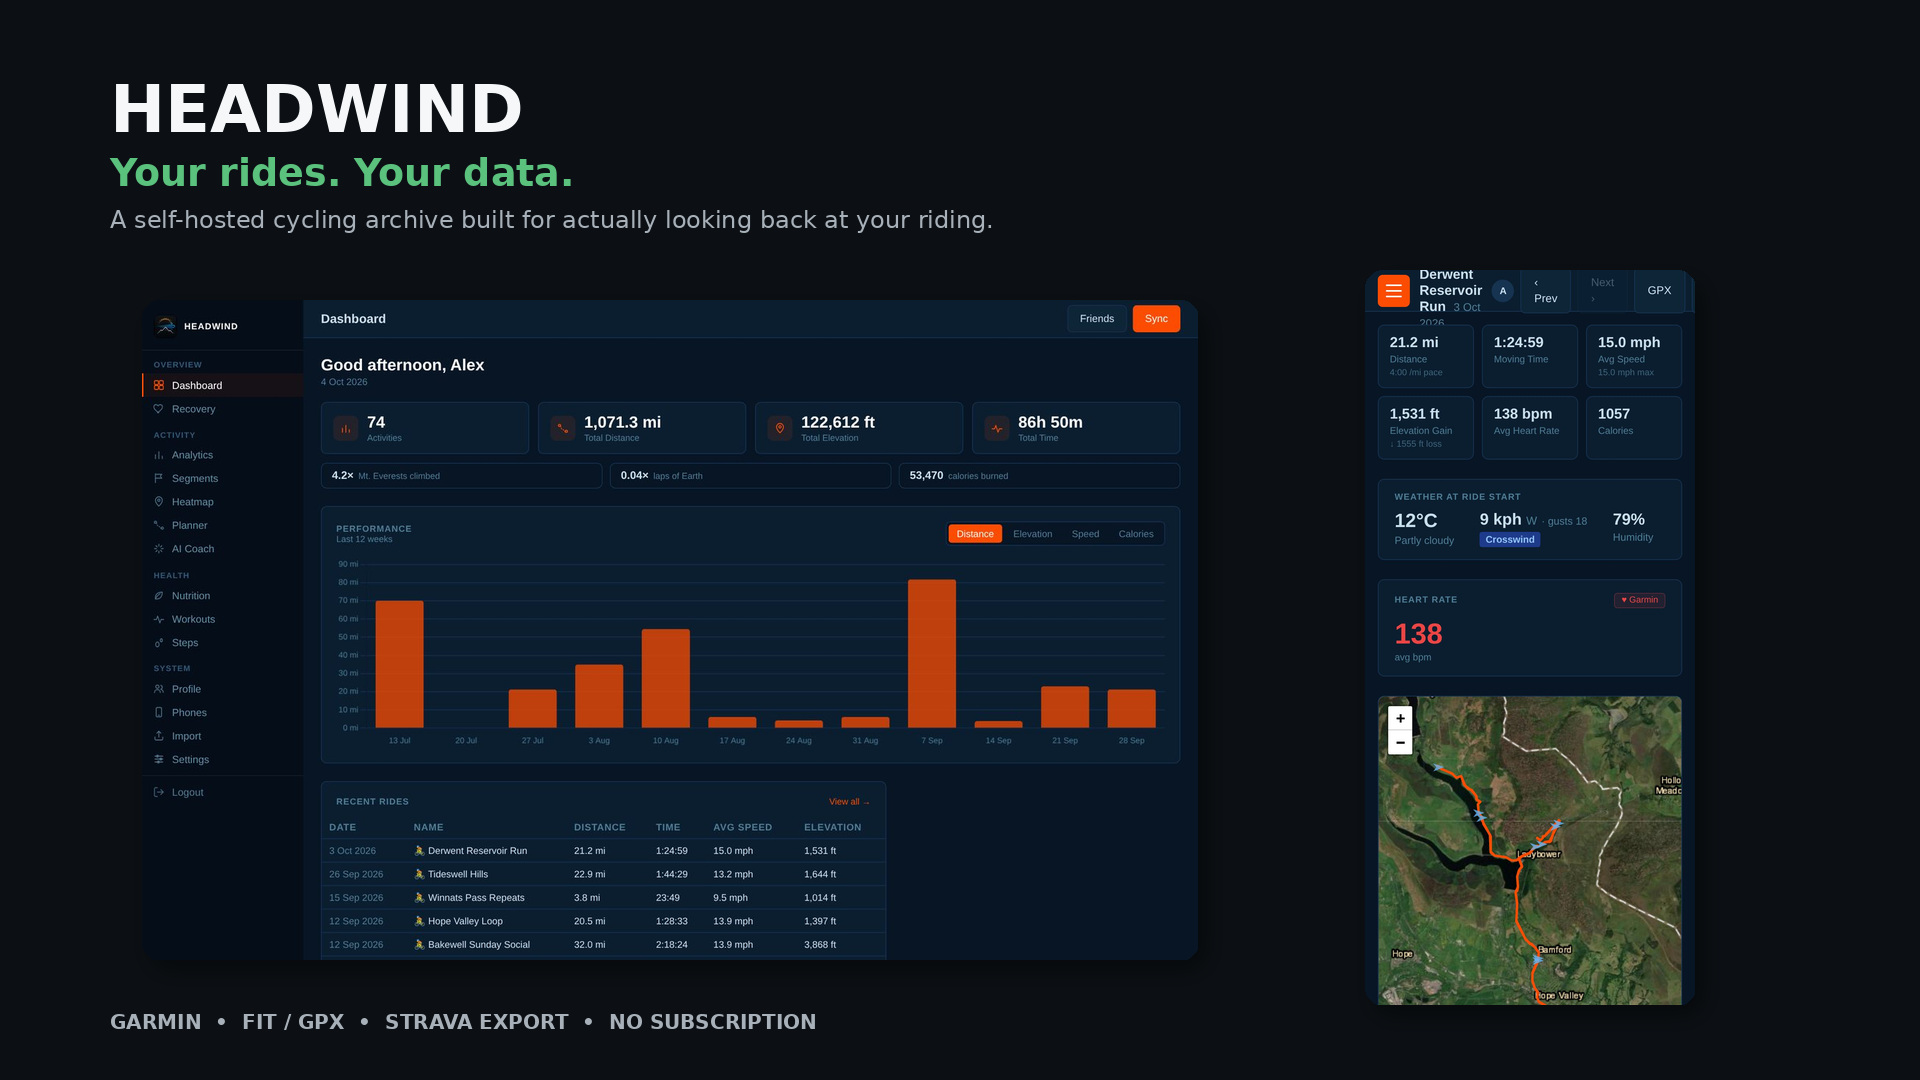Screen dimensions: 1920x1080
Task: Open Profile in the sidebar
Action: [223, 689]
